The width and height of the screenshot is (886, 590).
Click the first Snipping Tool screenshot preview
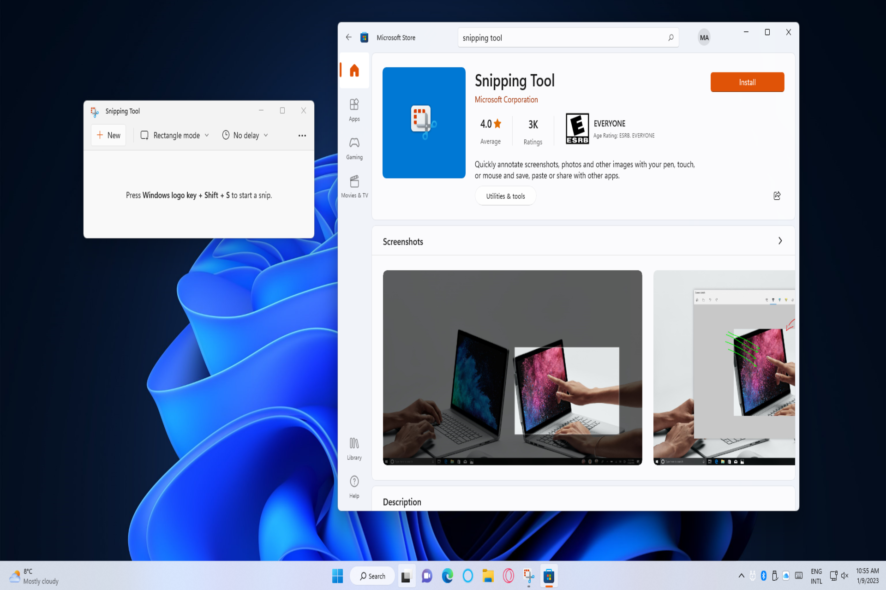click(x=511, y=367)
